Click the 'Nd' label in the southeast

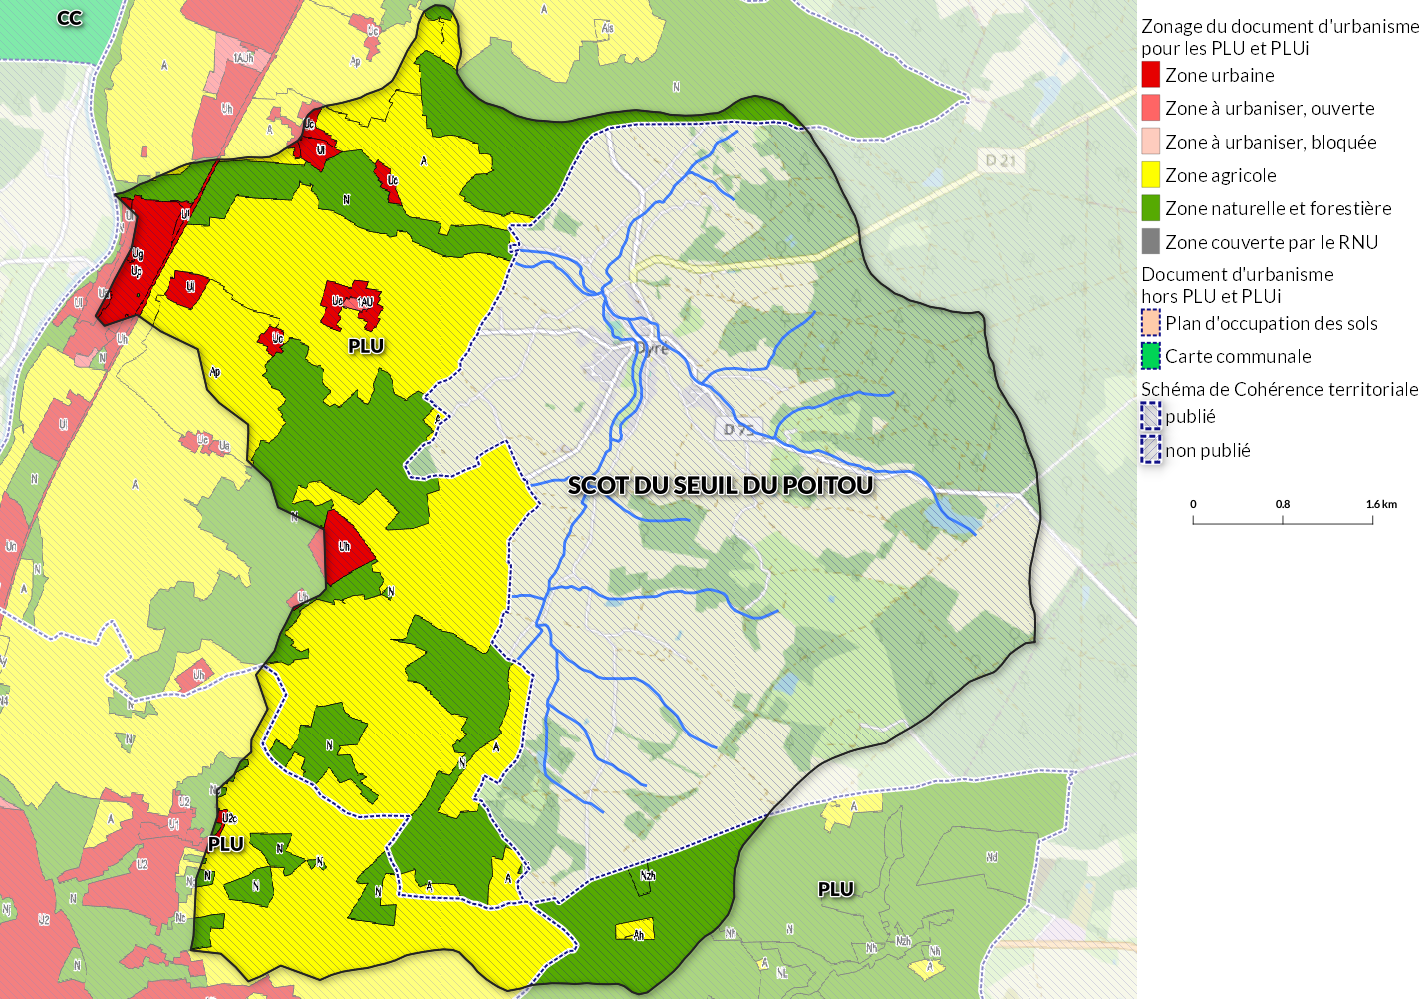click(x=991, y=858)
